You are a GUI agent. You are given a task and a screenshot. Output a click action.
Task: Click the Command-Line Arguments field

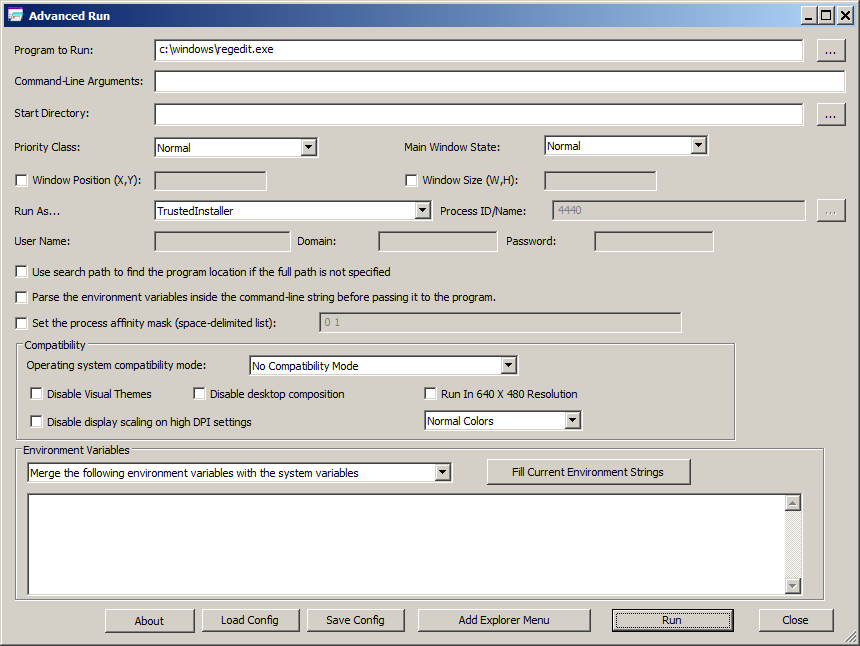click(500, 81)
